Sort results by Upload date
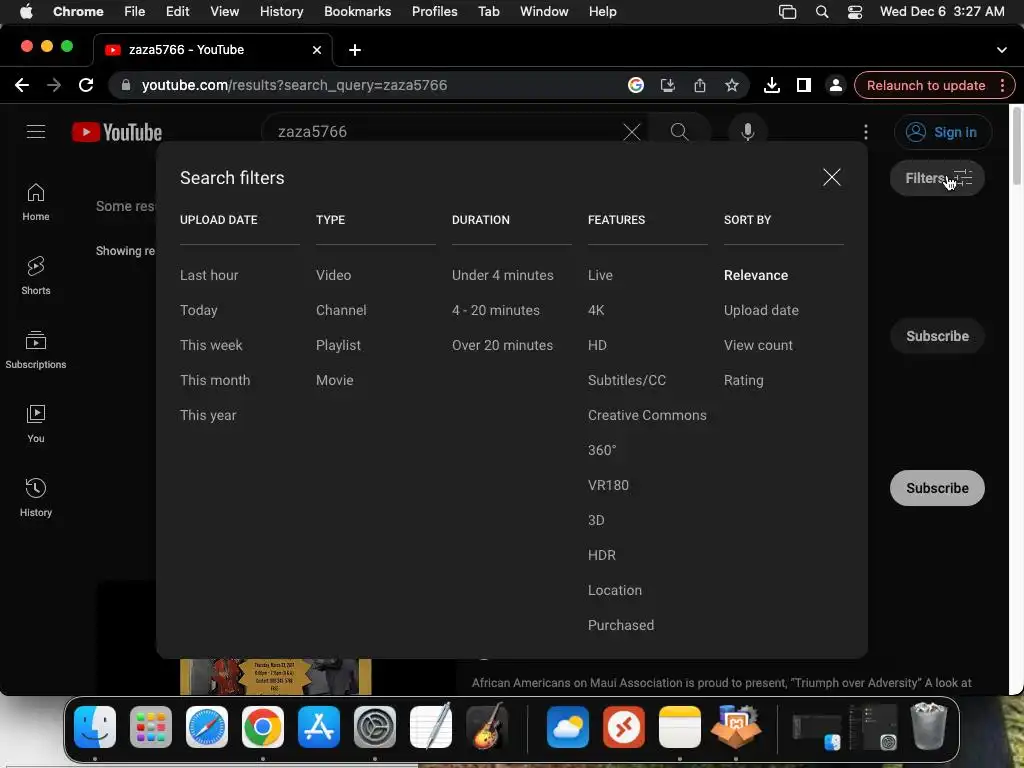Screen dimensions: 1024x768 (761, 310)
